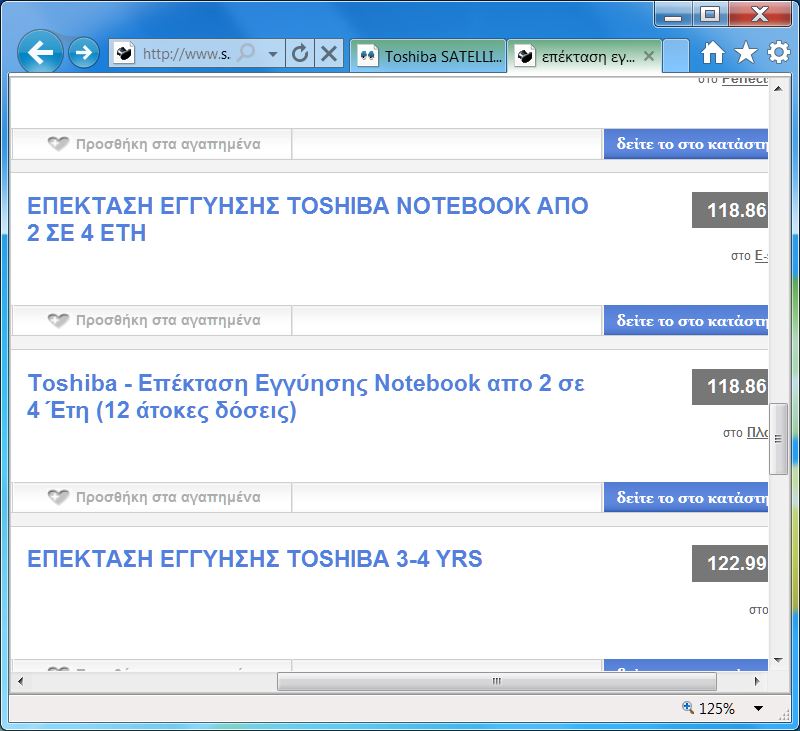Go back with the browser Back arrow
This screenshot has width=800, height=731.
point(40,53)
